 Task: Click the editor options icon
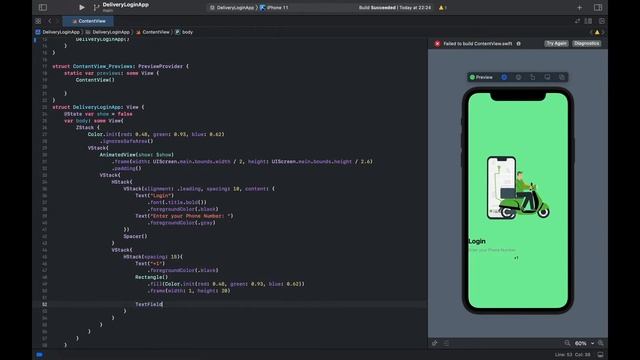coord(577,21)
